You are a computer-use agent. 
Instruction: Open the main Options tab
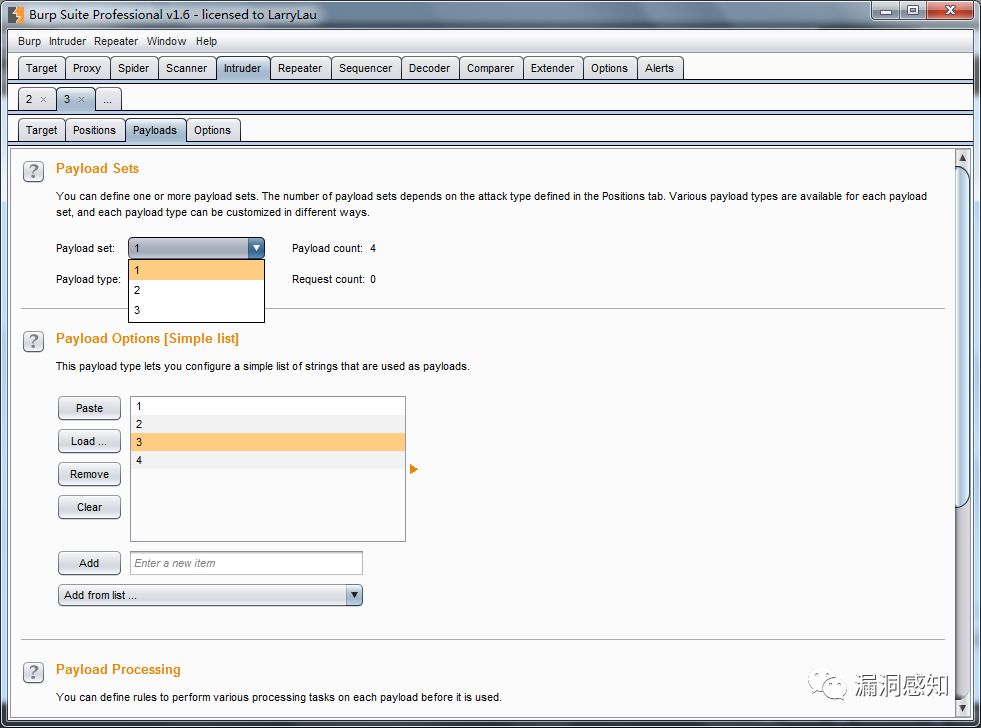tap(609, 68)
